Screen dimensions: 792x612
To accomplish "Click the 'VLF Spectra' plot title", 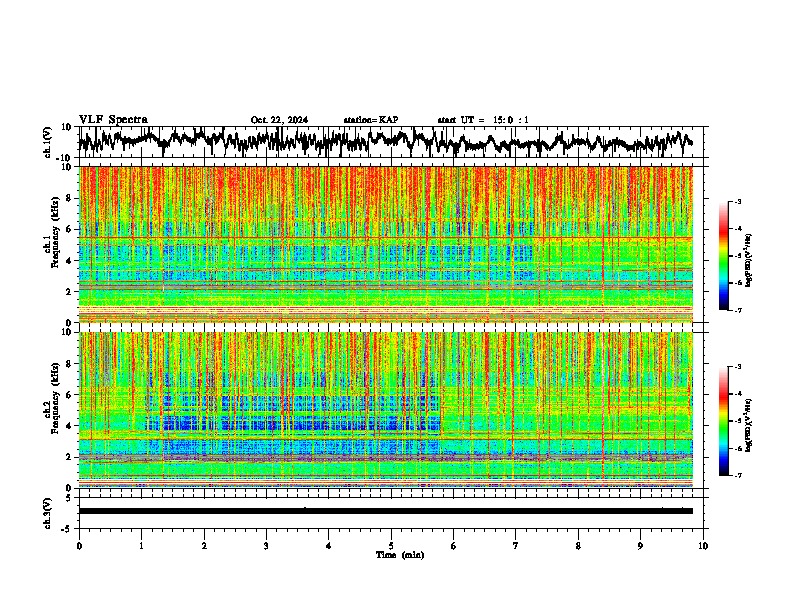I will coord(113,120).
